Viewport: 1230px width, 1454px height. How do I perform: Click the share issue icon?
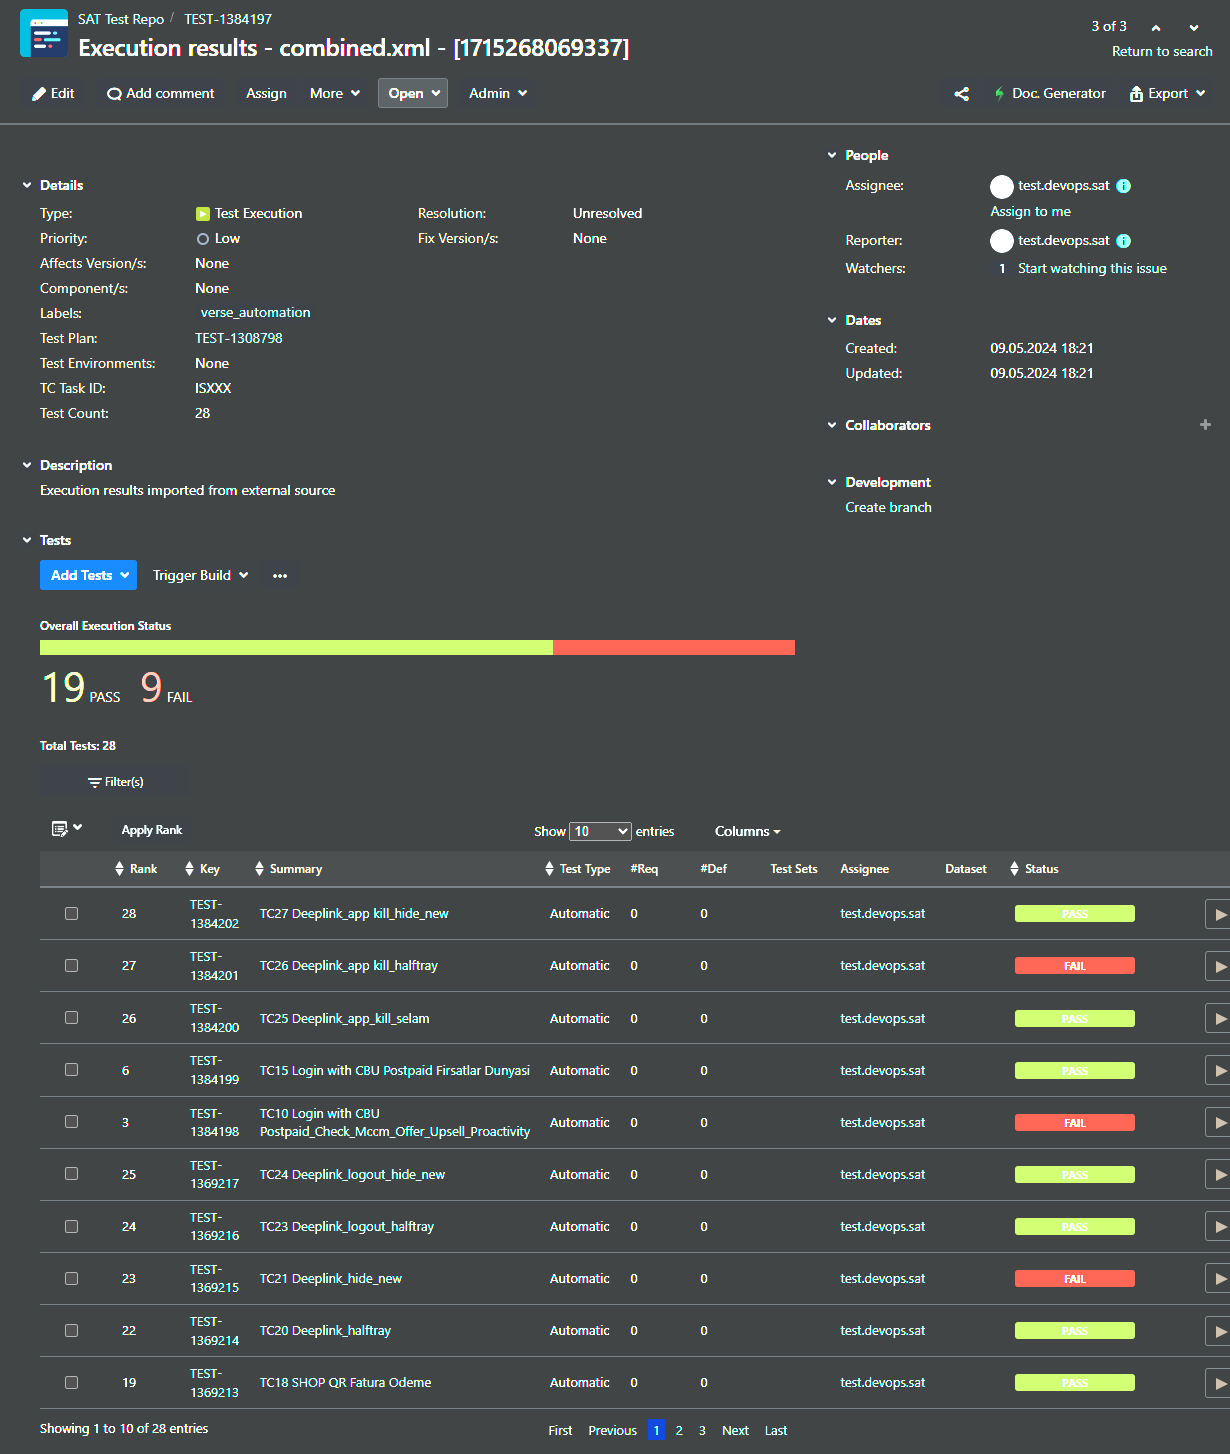pos(962,94)
